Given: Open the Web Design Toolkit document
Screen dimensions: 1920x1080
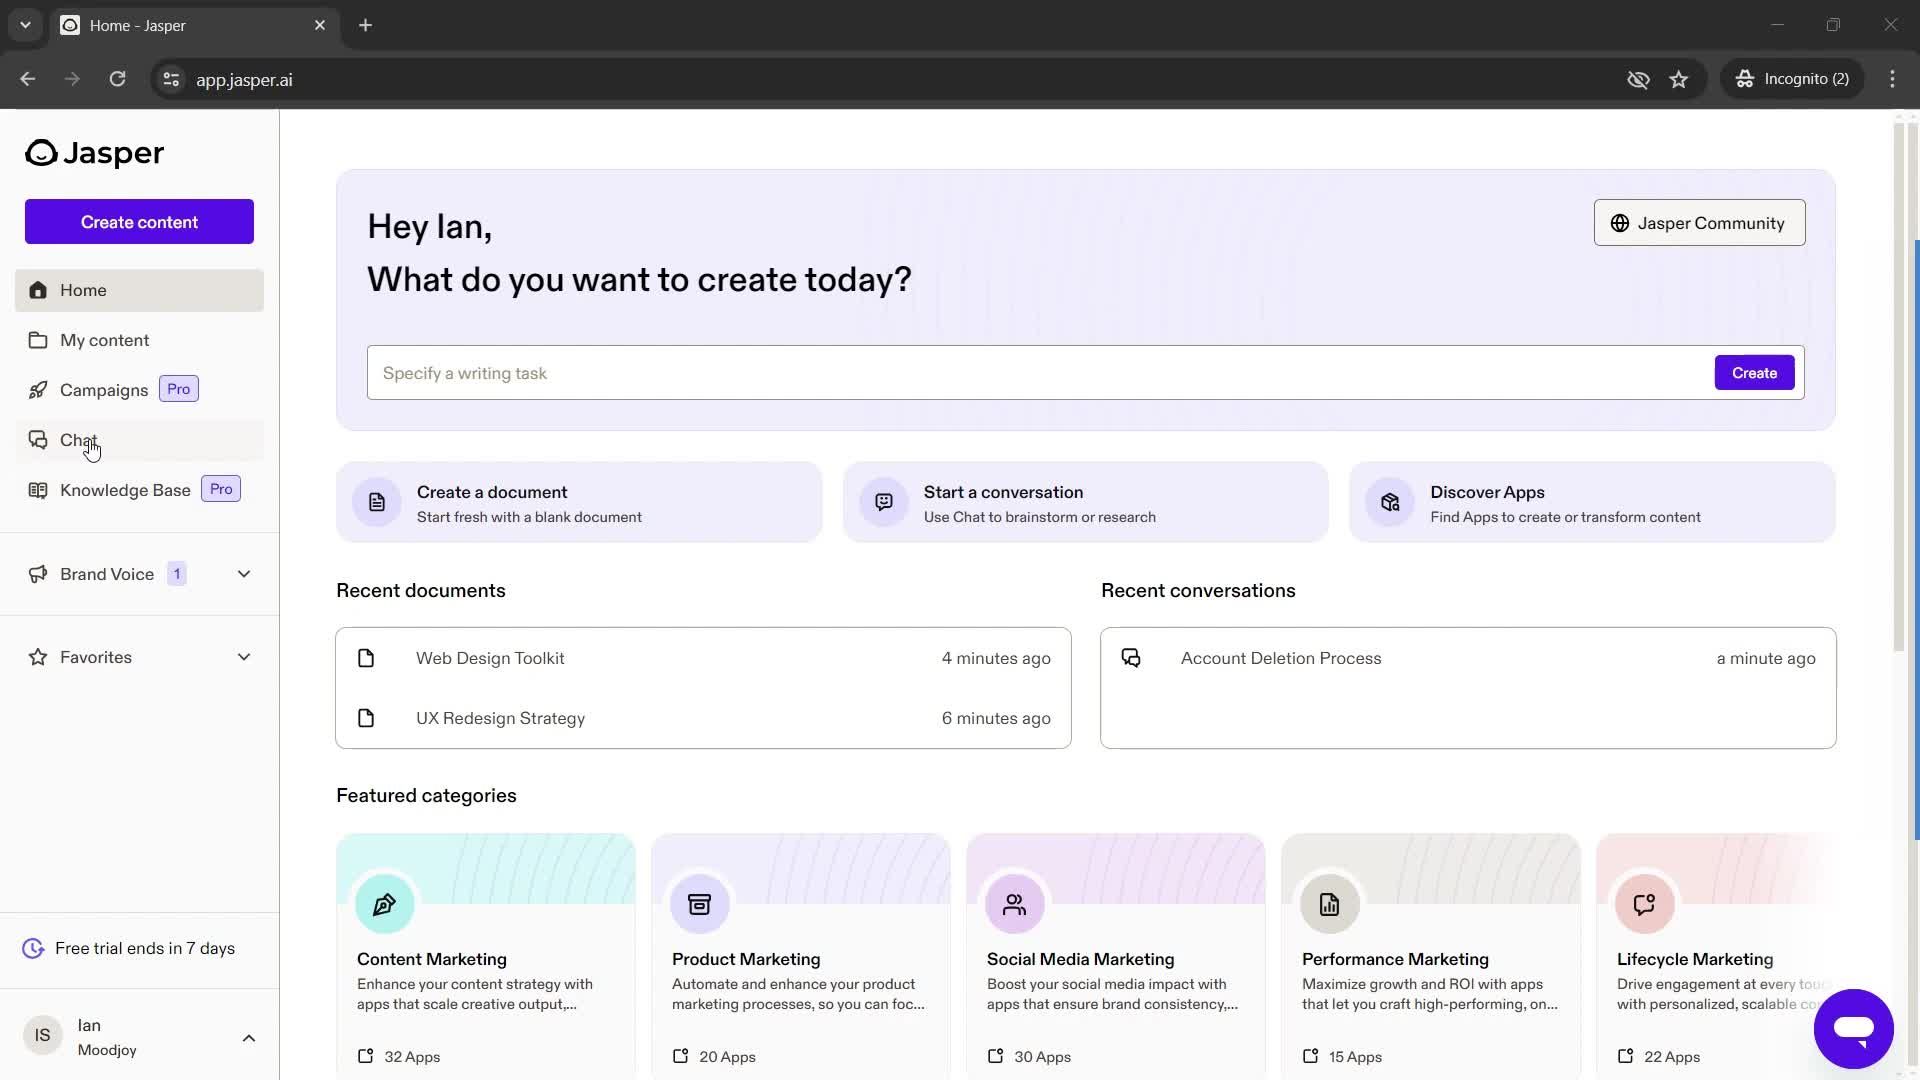Looking at the screenshot, I should pos(491,657).
